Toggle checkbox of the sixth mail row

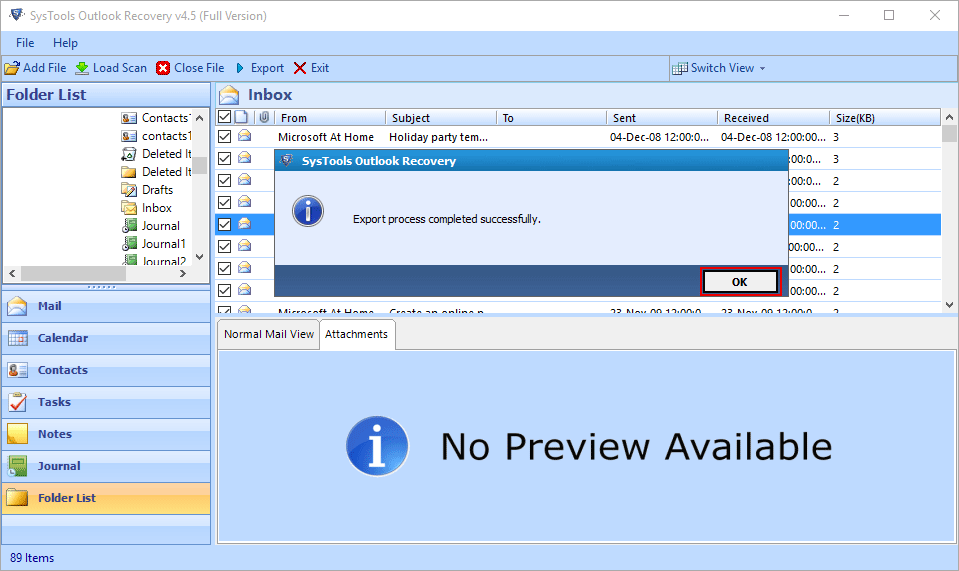(224, 246)
